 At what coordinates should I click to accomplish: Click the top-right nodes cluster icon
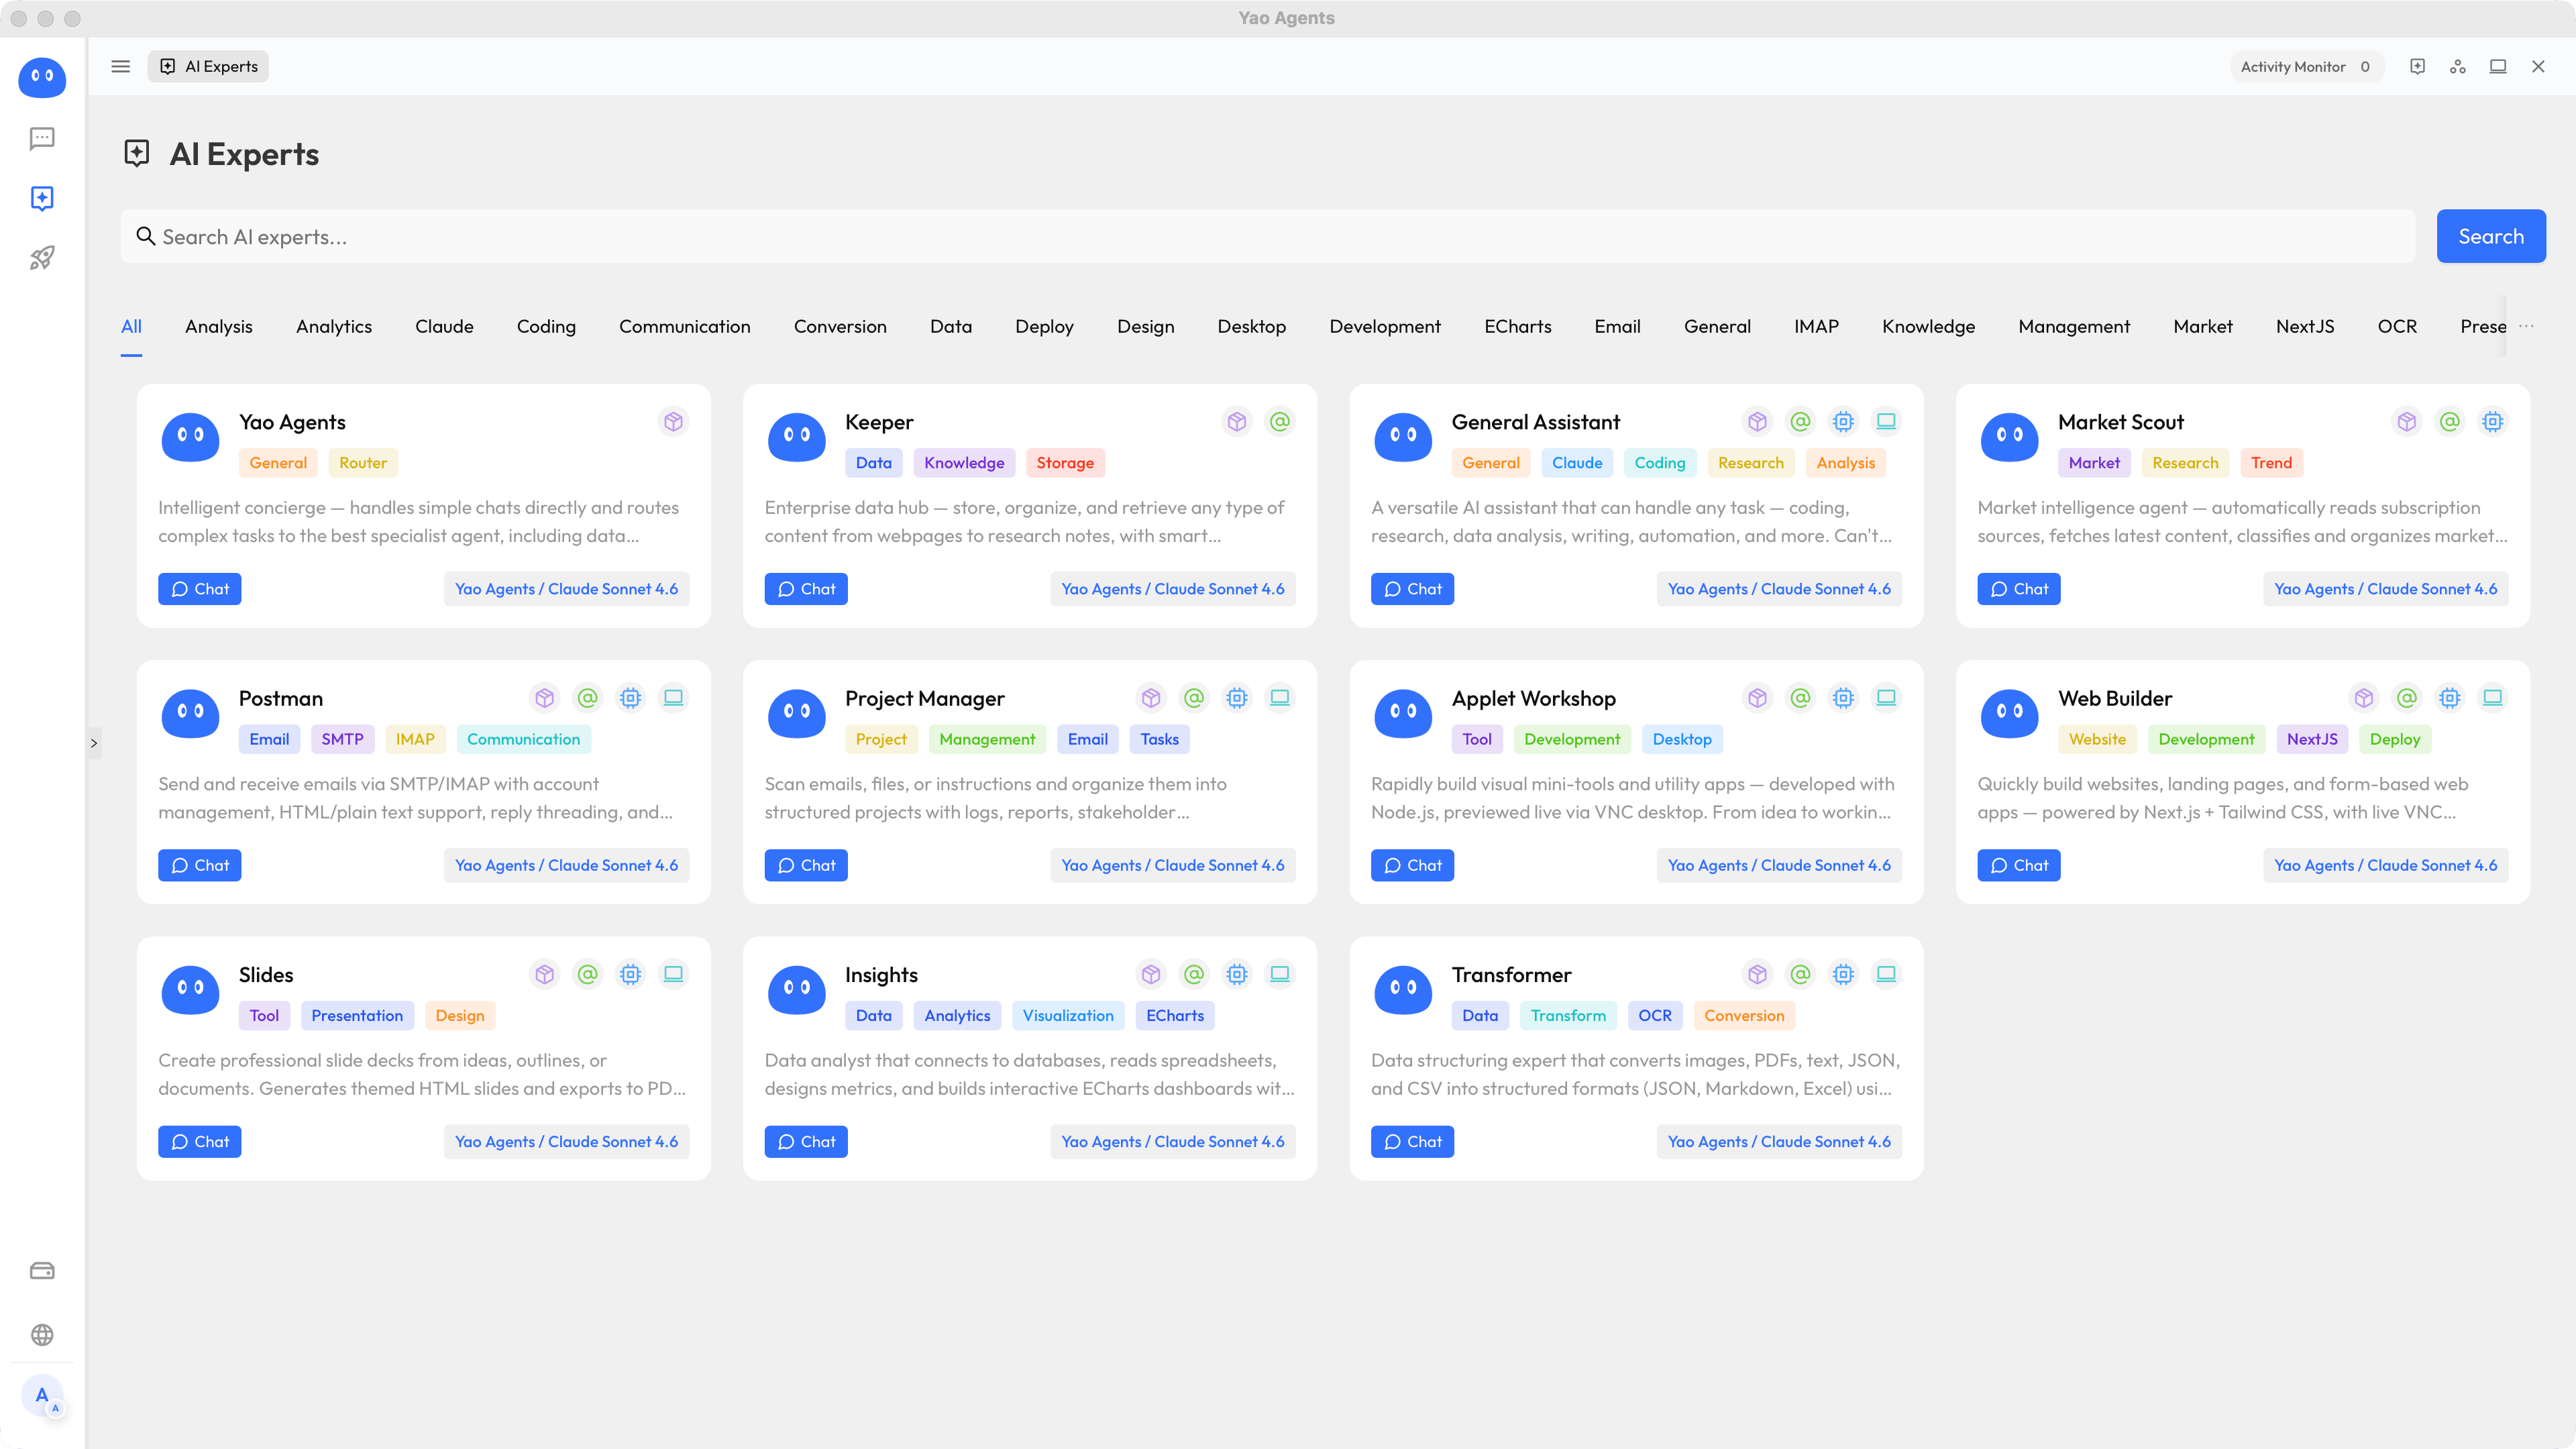2458,66
